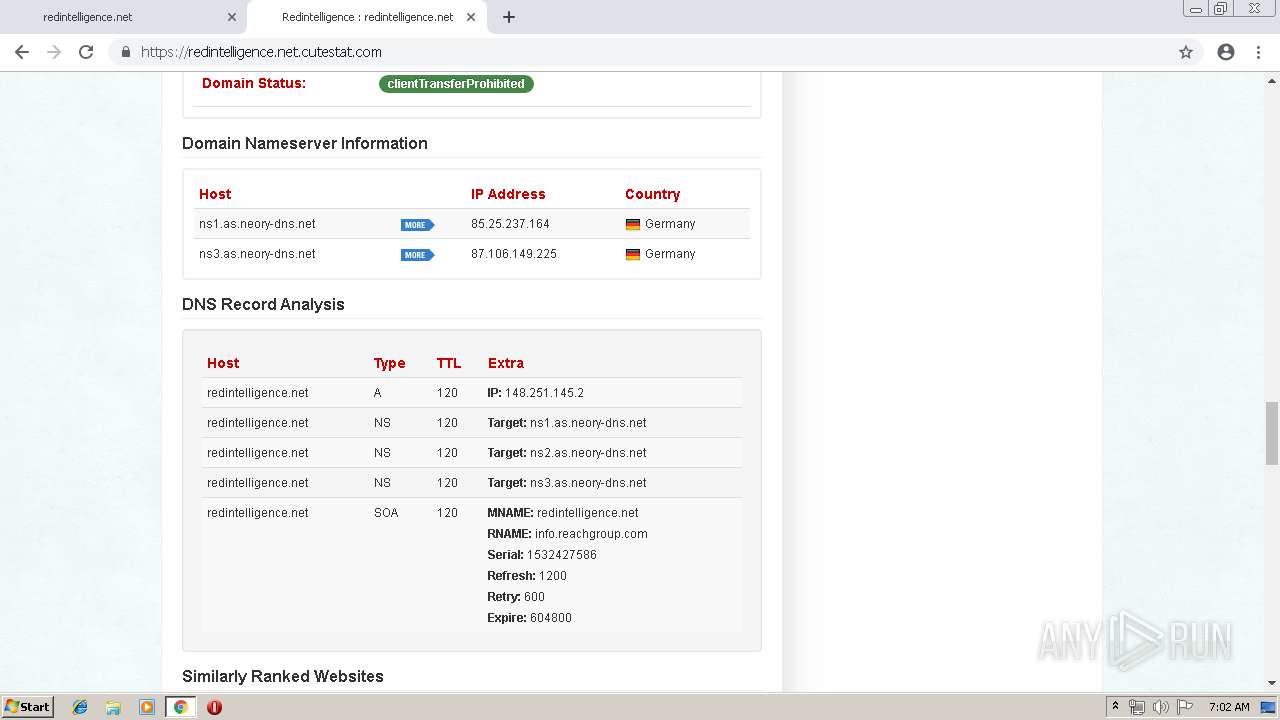Go forward in browser history

pyautogui.click(x=54, y=52)
